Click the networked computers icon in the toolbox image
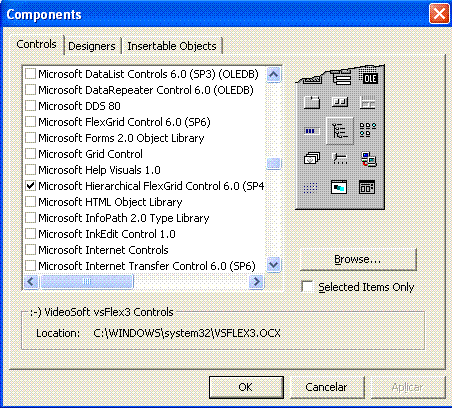 click(368, 159)
